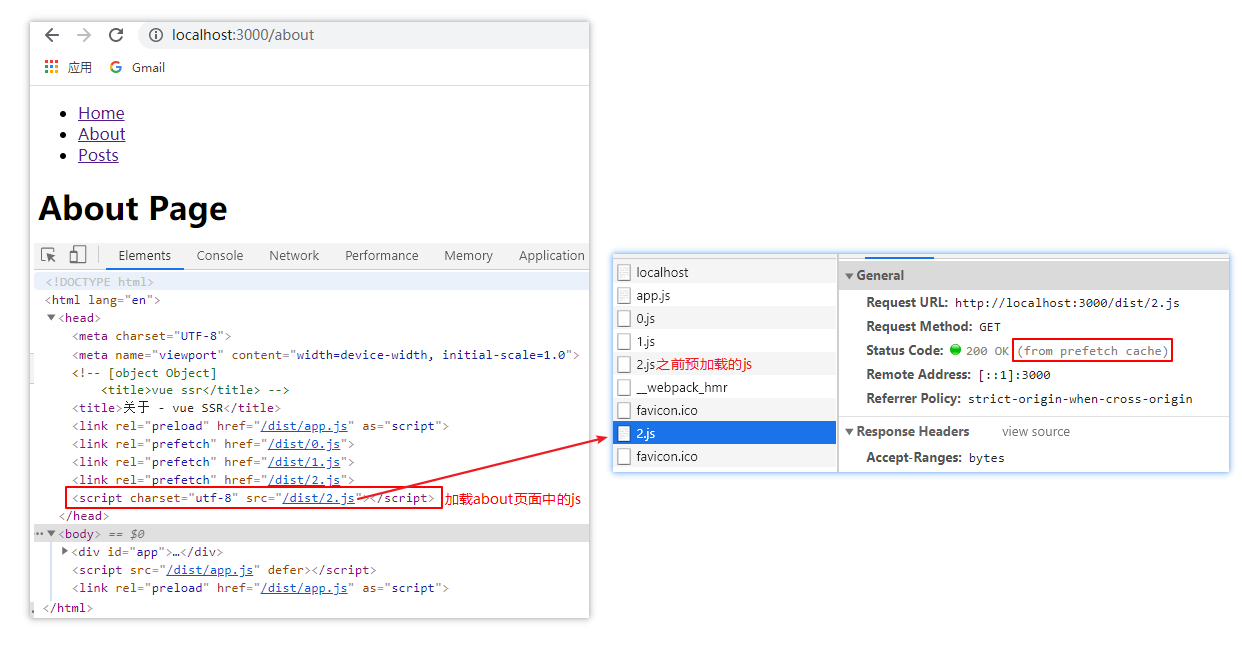Open the About link on the page
This screenshot has width=1242, height=653.
(102, 134)
